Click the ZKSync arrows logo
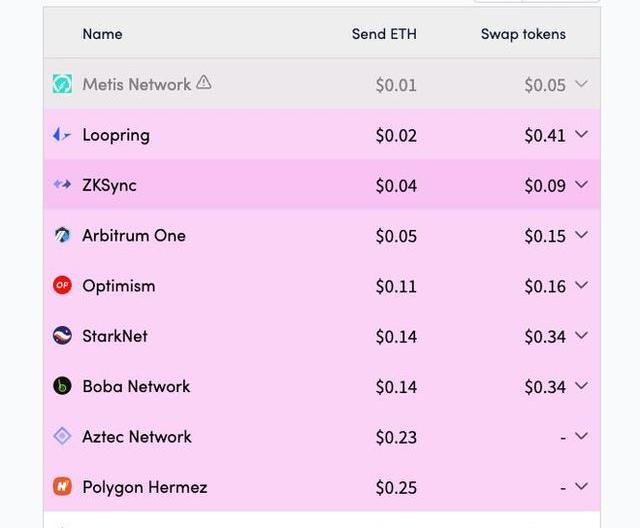The image size is (640, 528). [62, 184]
